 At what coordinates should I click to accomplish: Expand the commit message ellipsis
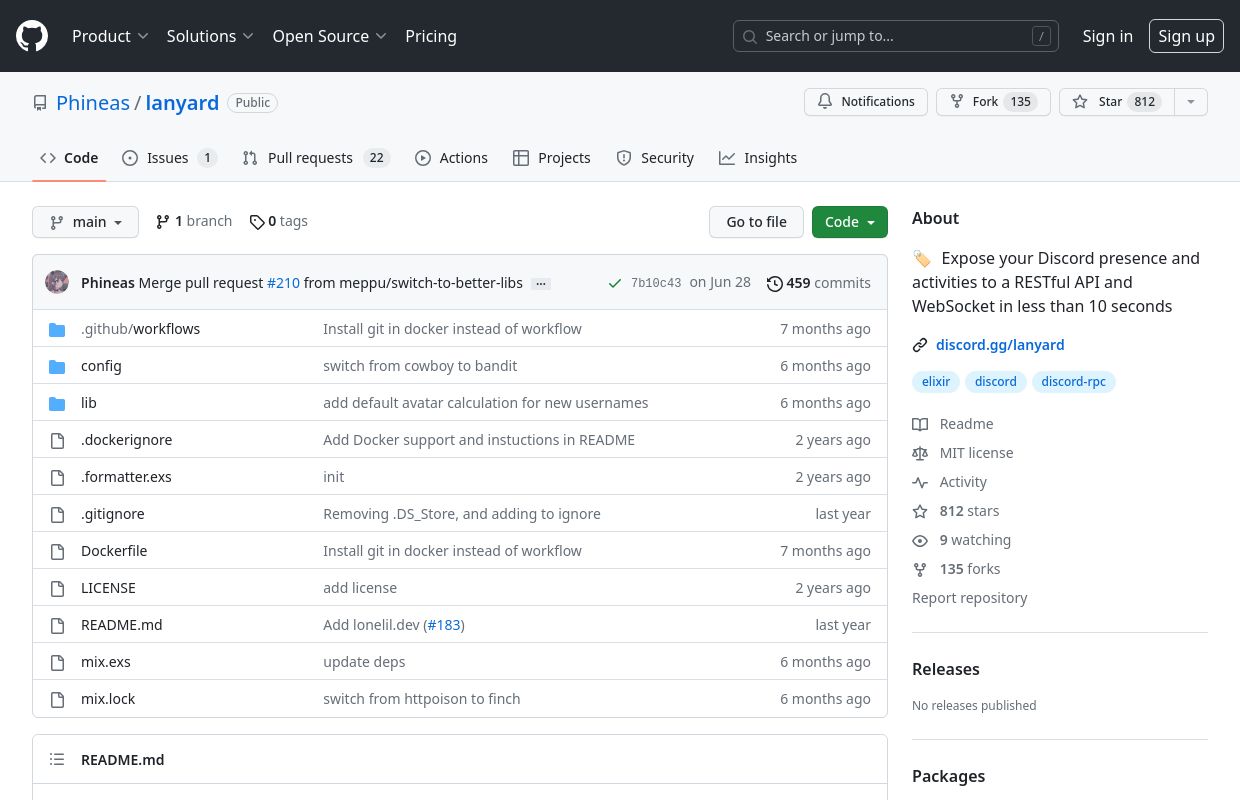click(541, 283)
